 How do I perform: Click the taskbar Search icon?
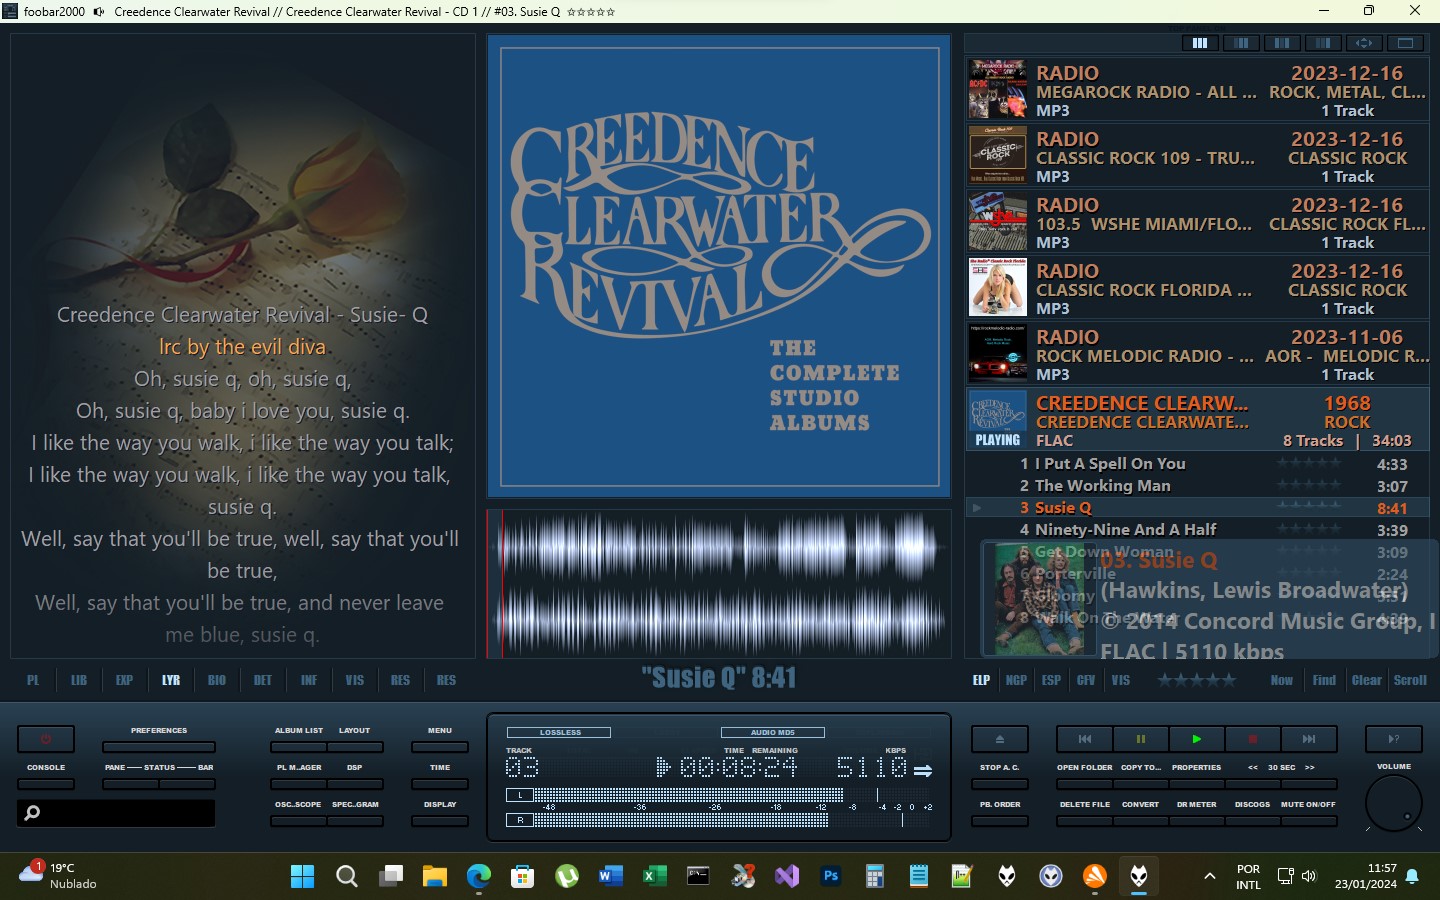pos(346,877)
